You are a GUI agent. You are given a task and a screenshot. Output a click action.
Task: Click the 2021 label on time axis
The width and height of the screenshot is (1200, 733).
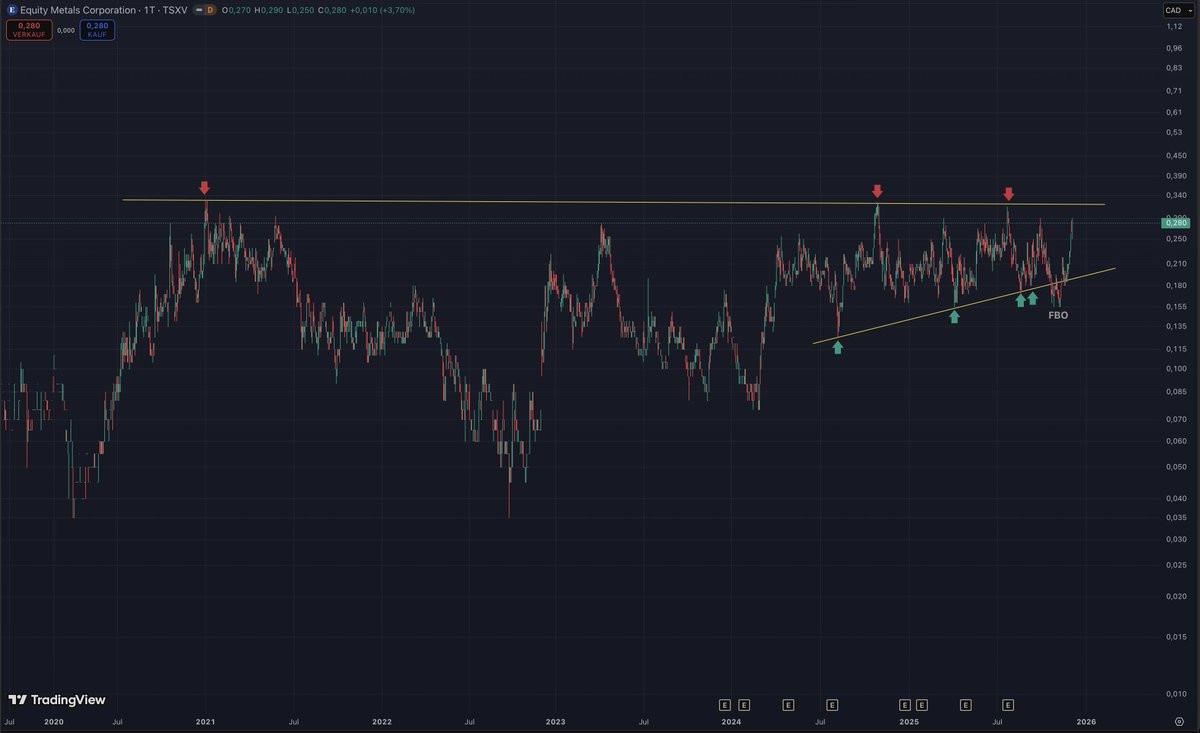(x=205, y=721)
